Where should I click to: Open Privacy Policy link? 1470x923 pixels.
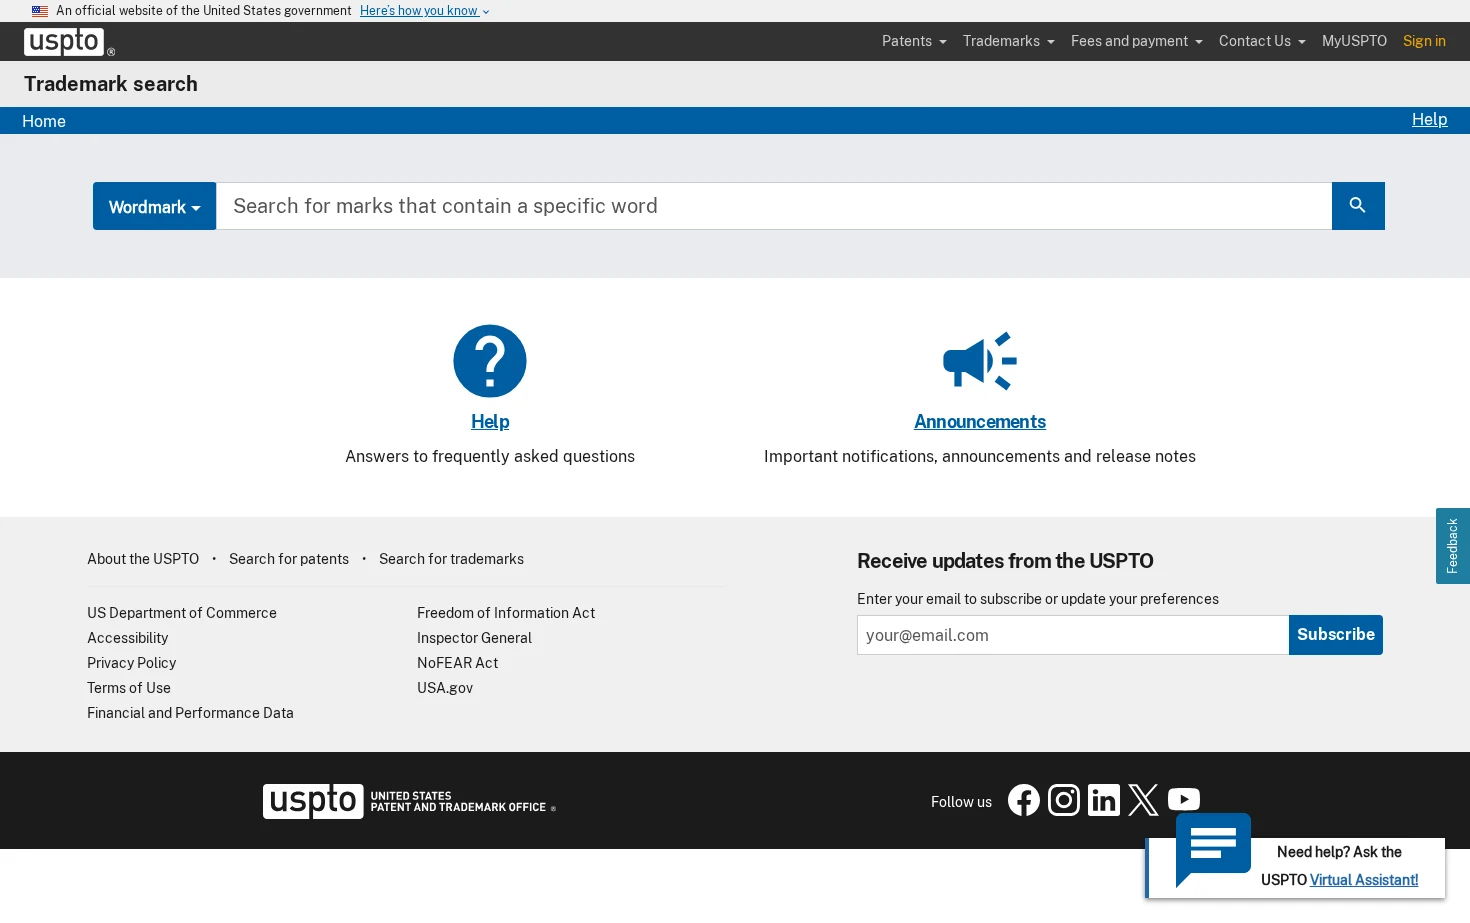tap(132, 663)
